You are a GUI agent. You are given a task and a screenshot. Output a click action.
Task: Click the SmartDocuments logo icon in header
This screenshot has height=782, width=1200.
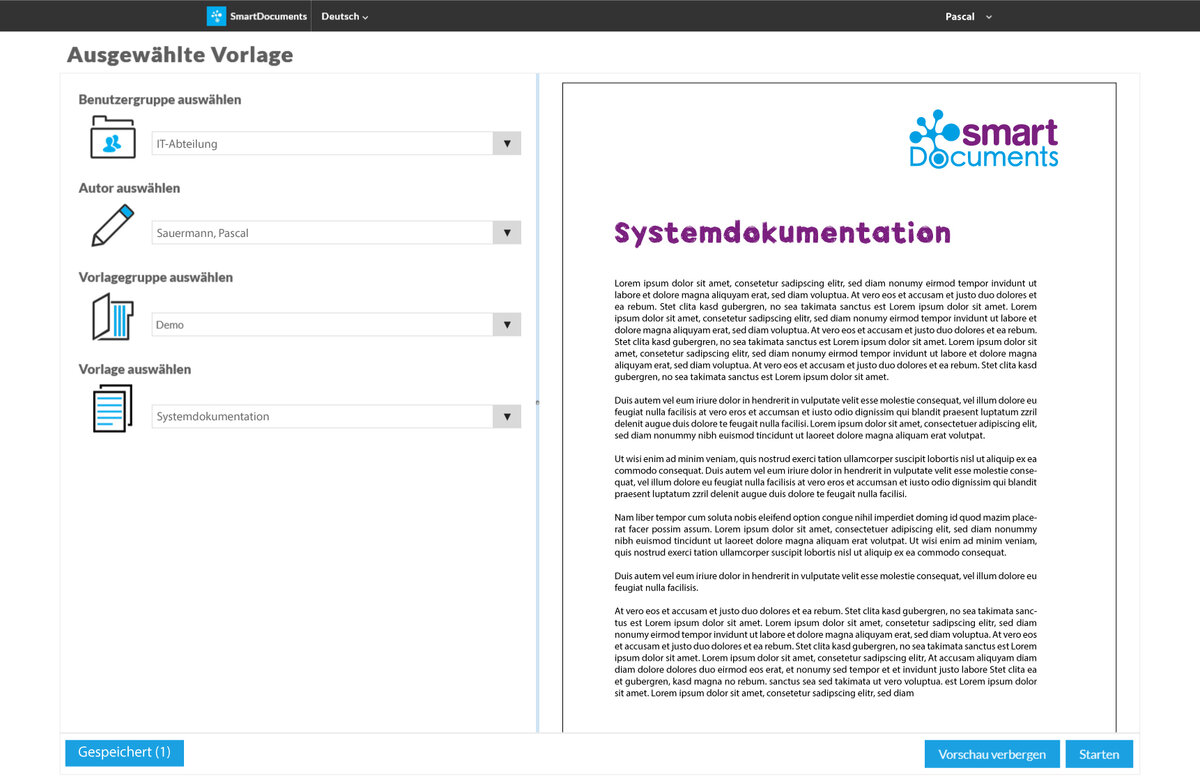(216, 16)
